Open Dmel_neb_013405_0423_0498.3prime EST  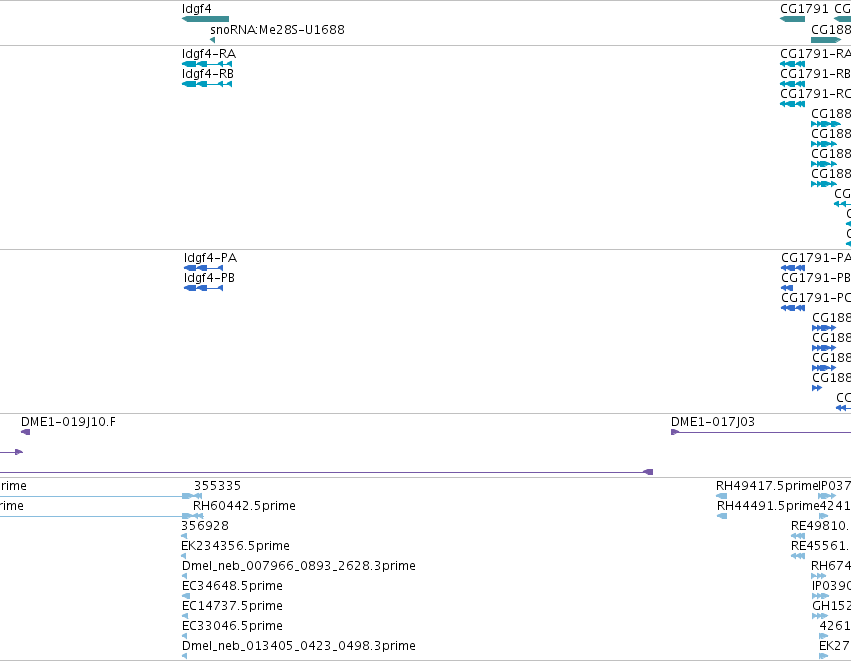[299, 646]
